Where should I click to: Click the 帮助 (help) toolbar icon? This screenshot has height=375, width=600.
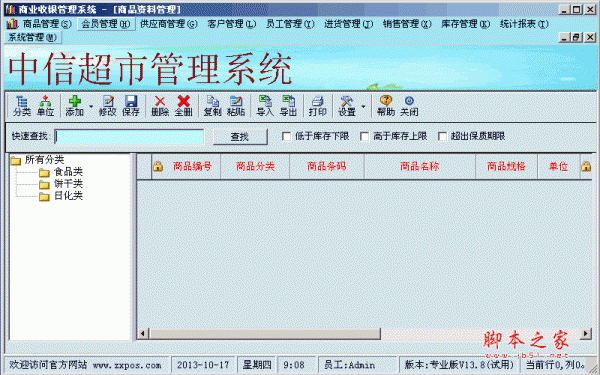click(x=386, y=106)
